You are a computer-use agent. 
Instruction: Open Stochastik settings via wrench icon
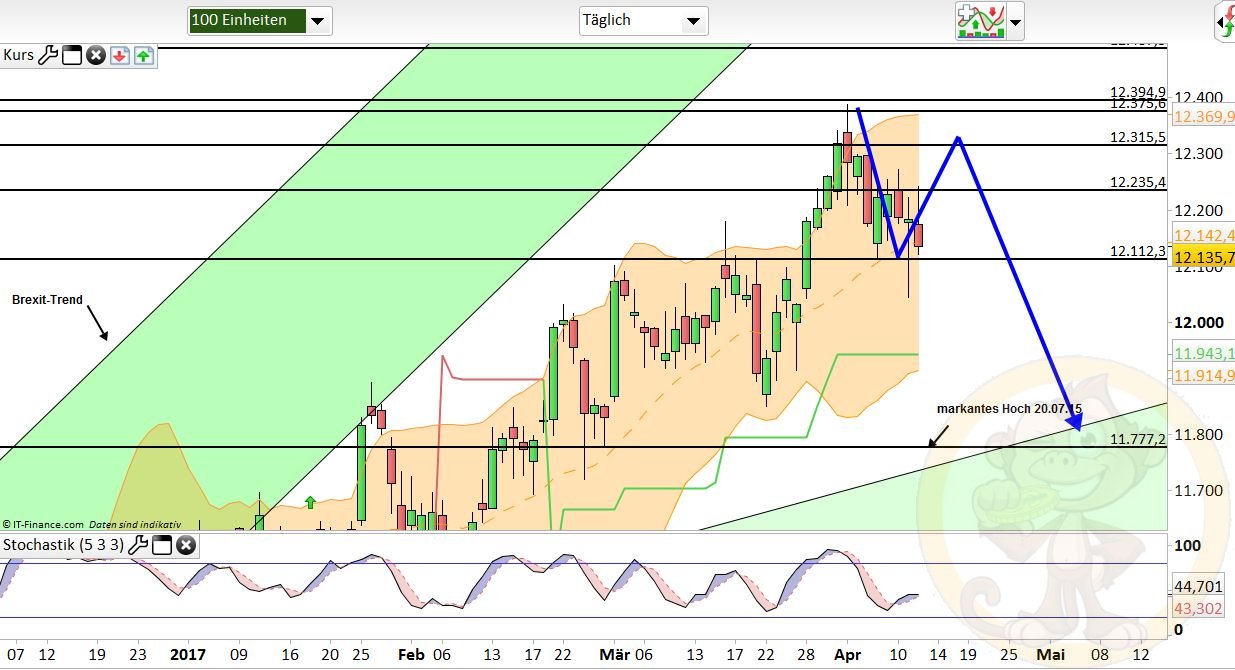[x=139, y=545]
